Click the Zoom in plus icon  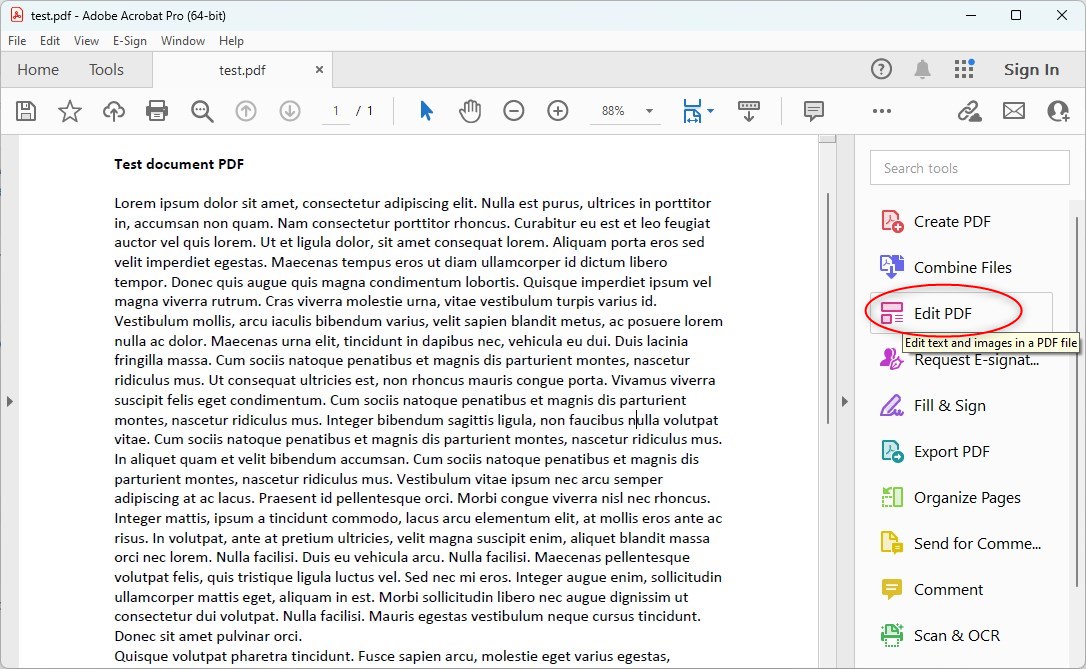558,111
